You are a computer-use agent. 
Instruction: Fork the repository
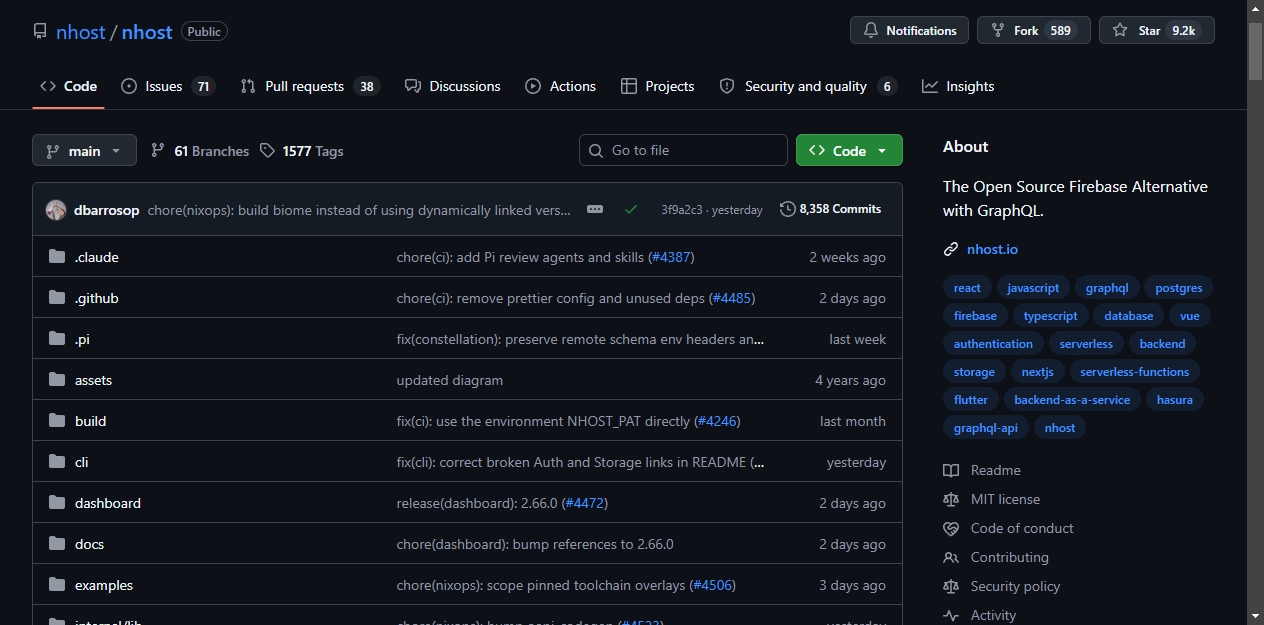pos(1033,30)
